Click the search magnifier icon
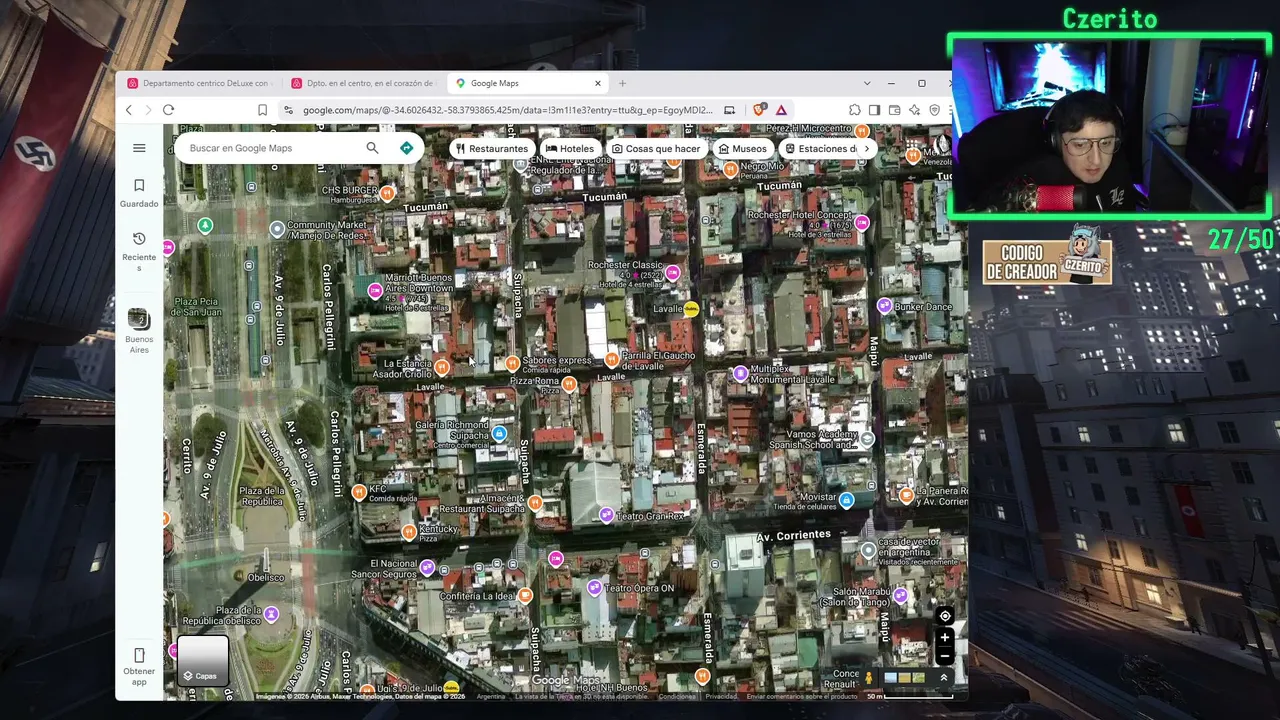This screenshot has height=720, width=1280. click(372, 148)
